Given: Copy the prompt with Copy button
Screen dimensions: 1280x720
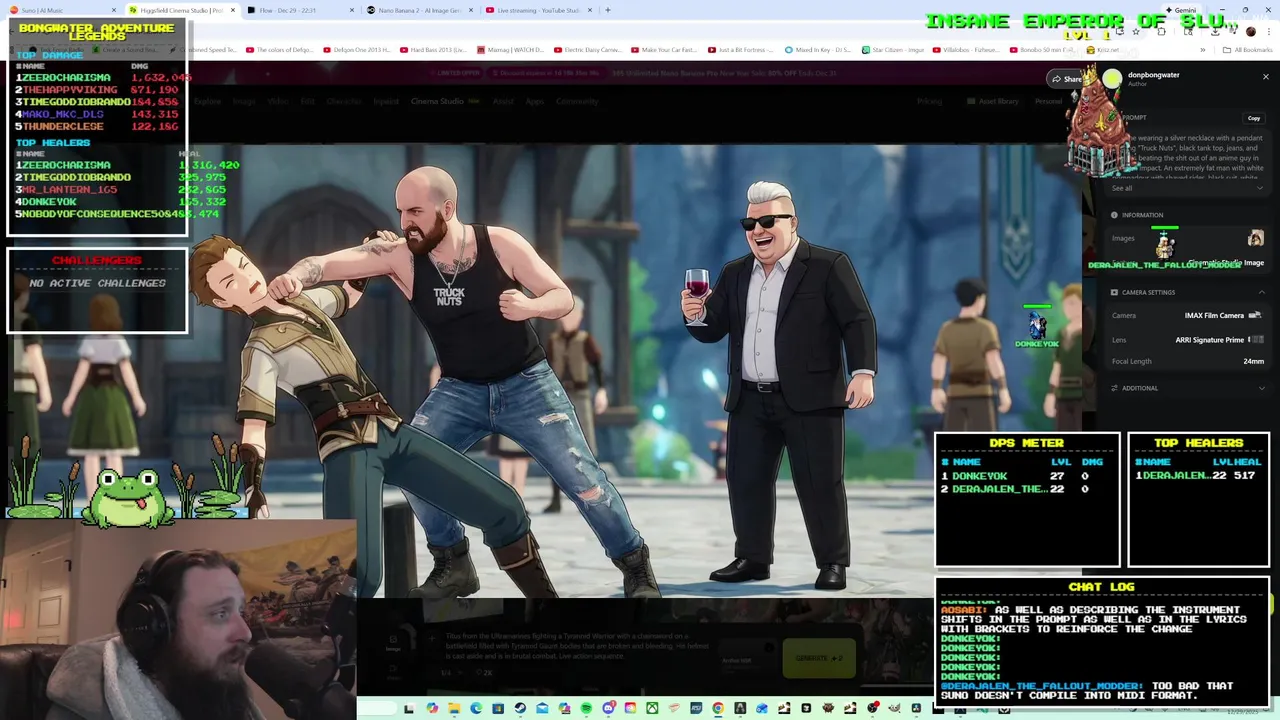Looking at the screenshot, I should click(x=1254, y=118).
